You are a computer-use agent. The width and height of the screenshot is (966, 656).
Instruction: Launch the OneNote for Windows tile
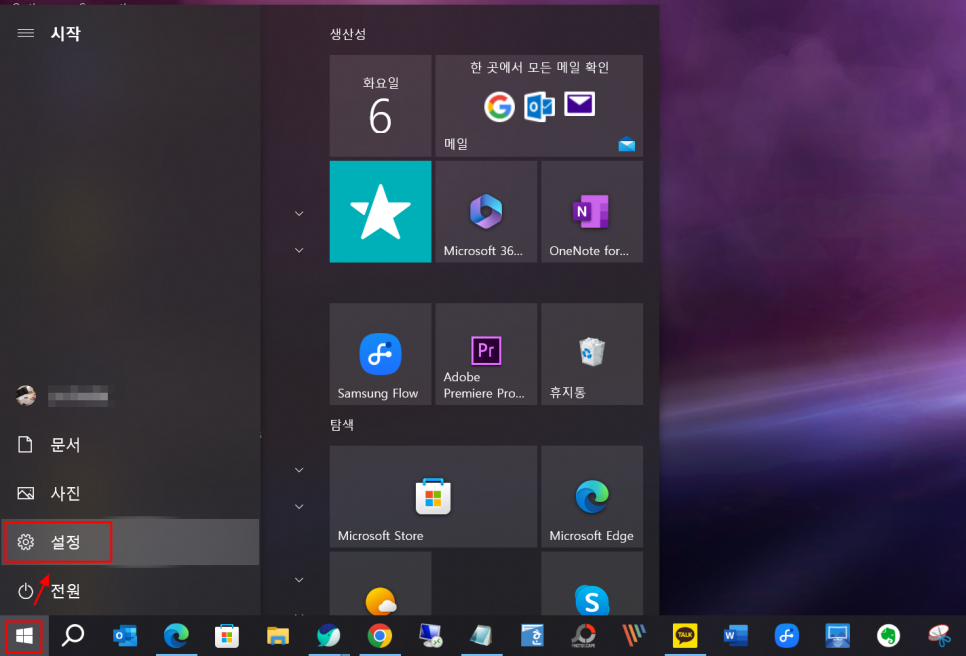click(592, 211)
